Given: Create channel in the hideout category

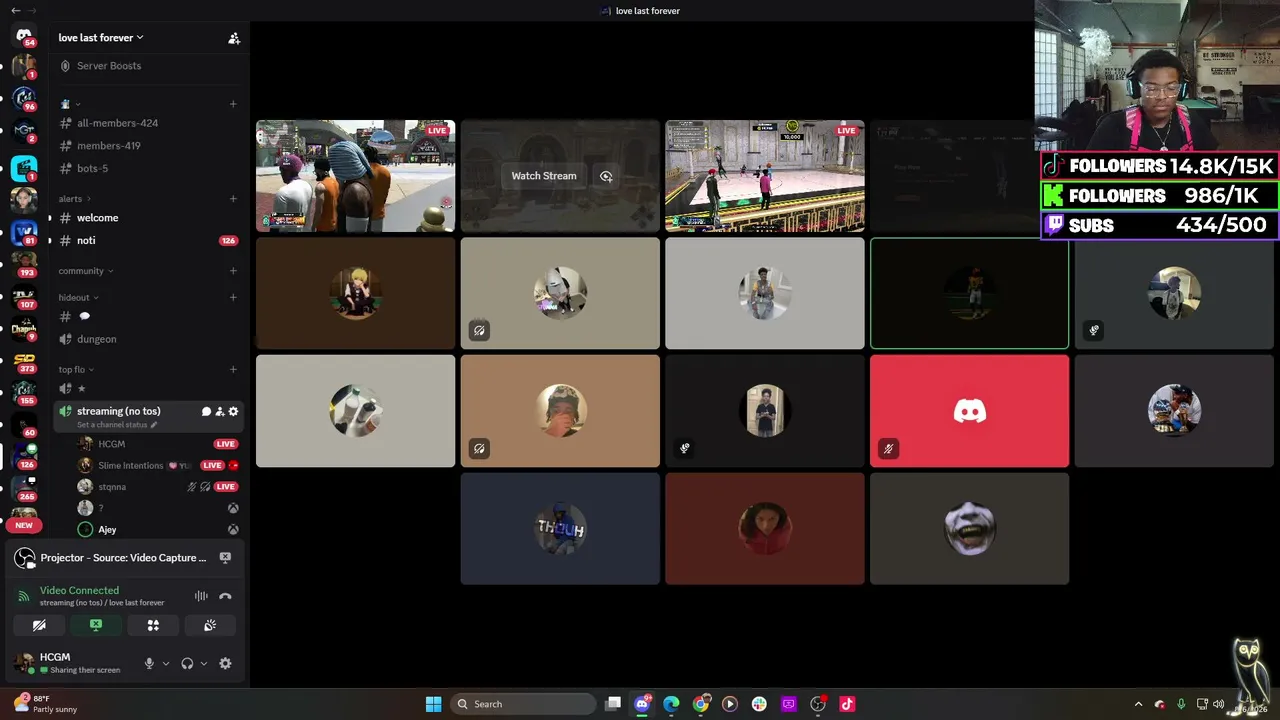Looking at the screenshot, I should pyautogui.click(x=233, y=297).
